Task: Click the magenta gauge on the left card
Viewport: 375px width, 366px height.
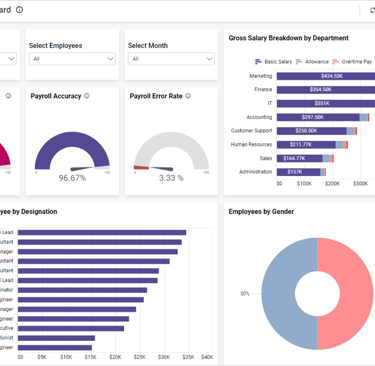Action: point(4,155)
